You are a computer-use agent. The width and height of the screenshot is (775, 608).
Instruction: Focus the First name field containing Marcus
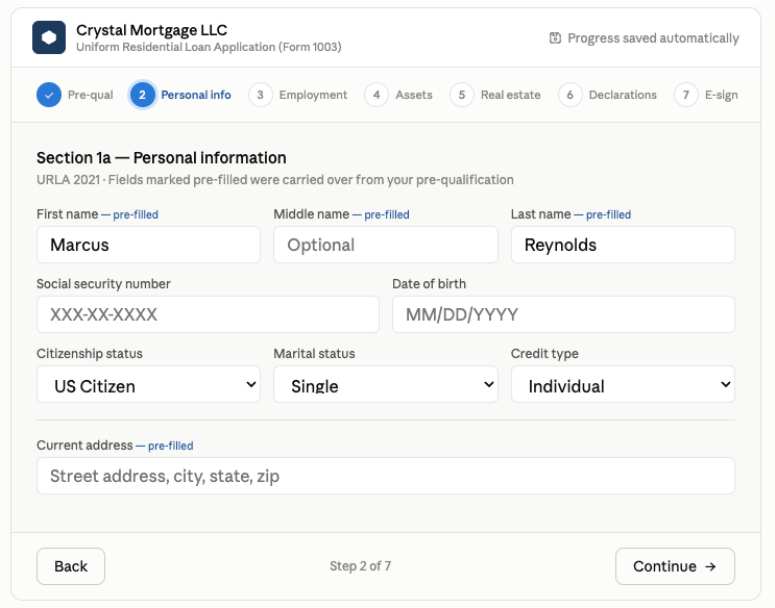coord(148,245)
